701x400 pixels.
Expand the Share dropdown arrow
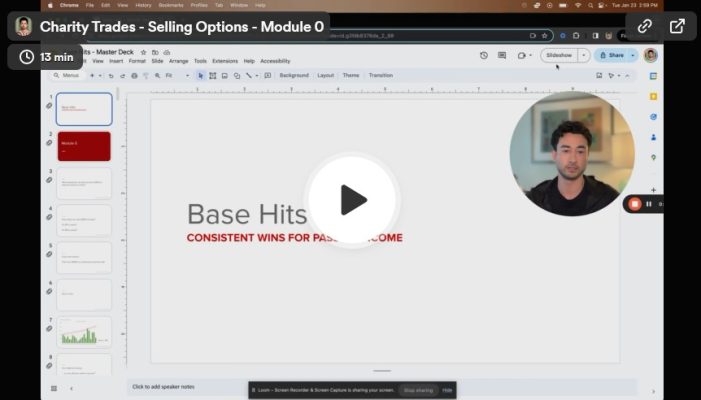pos(633,55)
